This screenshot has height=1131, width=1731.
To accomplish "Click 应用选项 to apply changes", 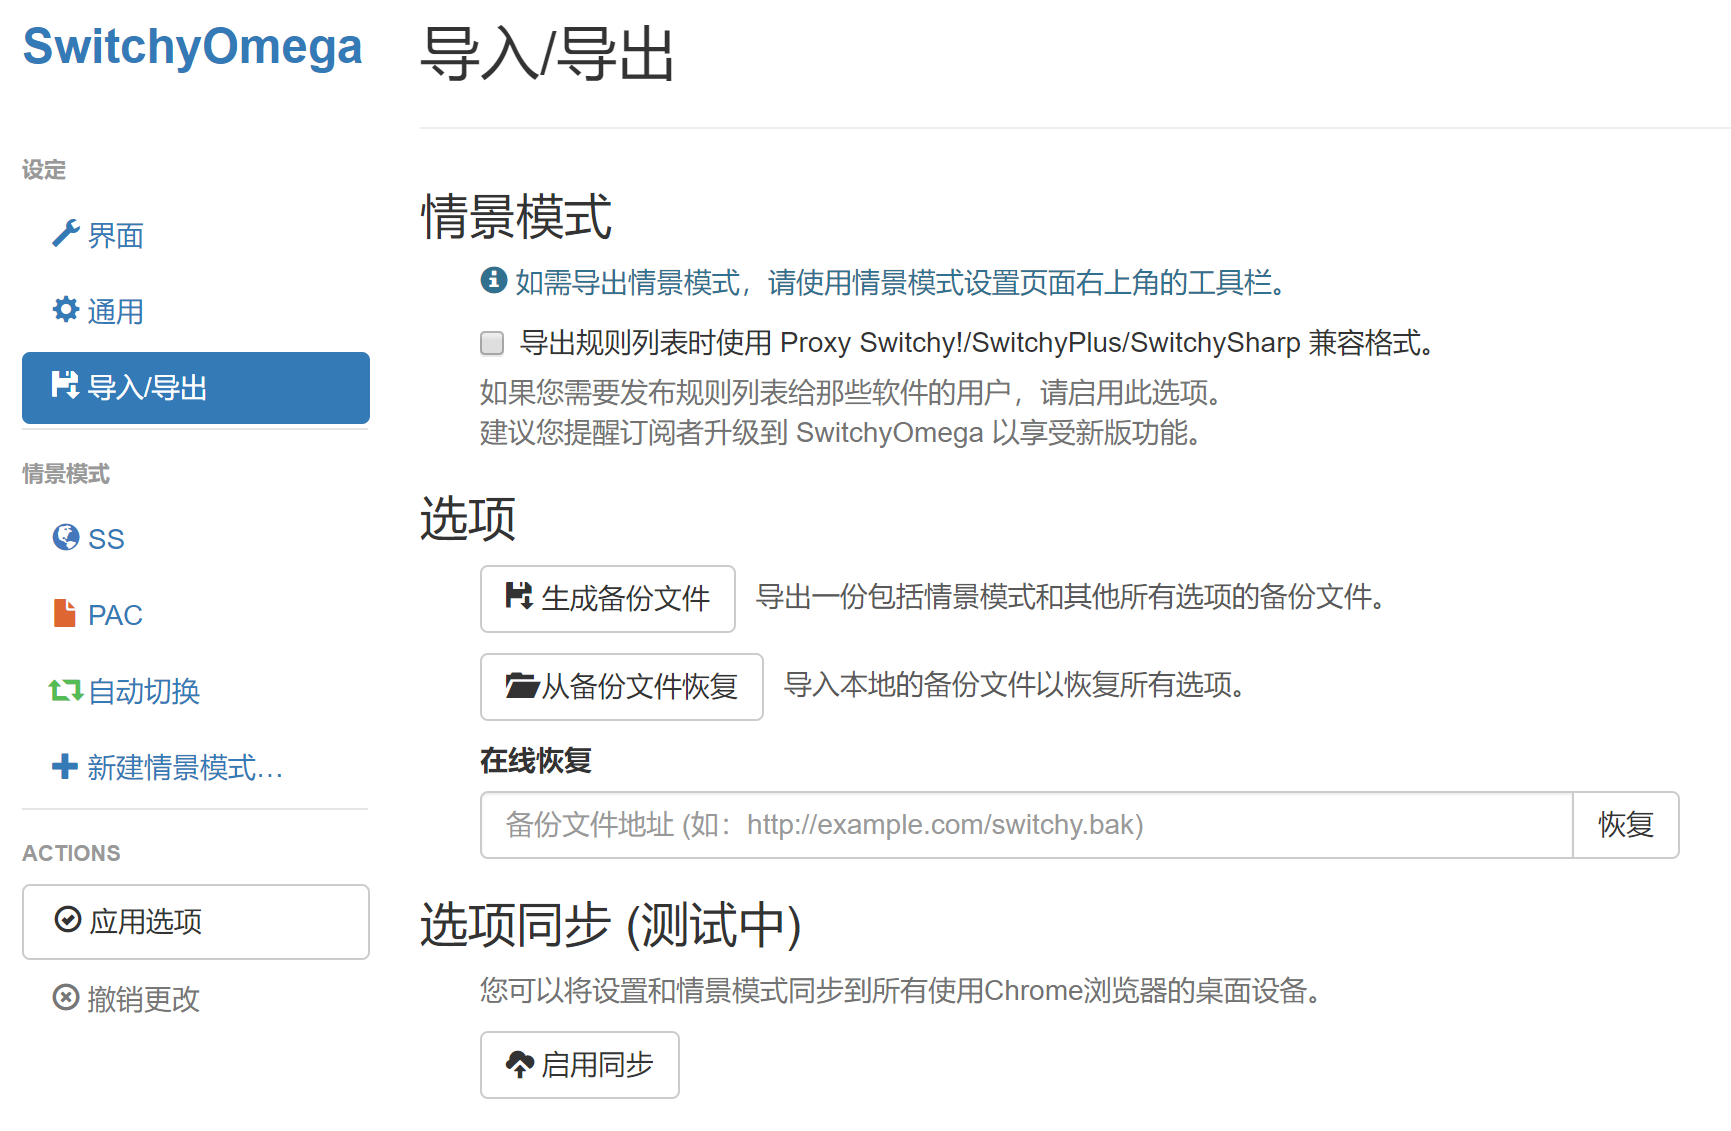I will click(196, 922).
